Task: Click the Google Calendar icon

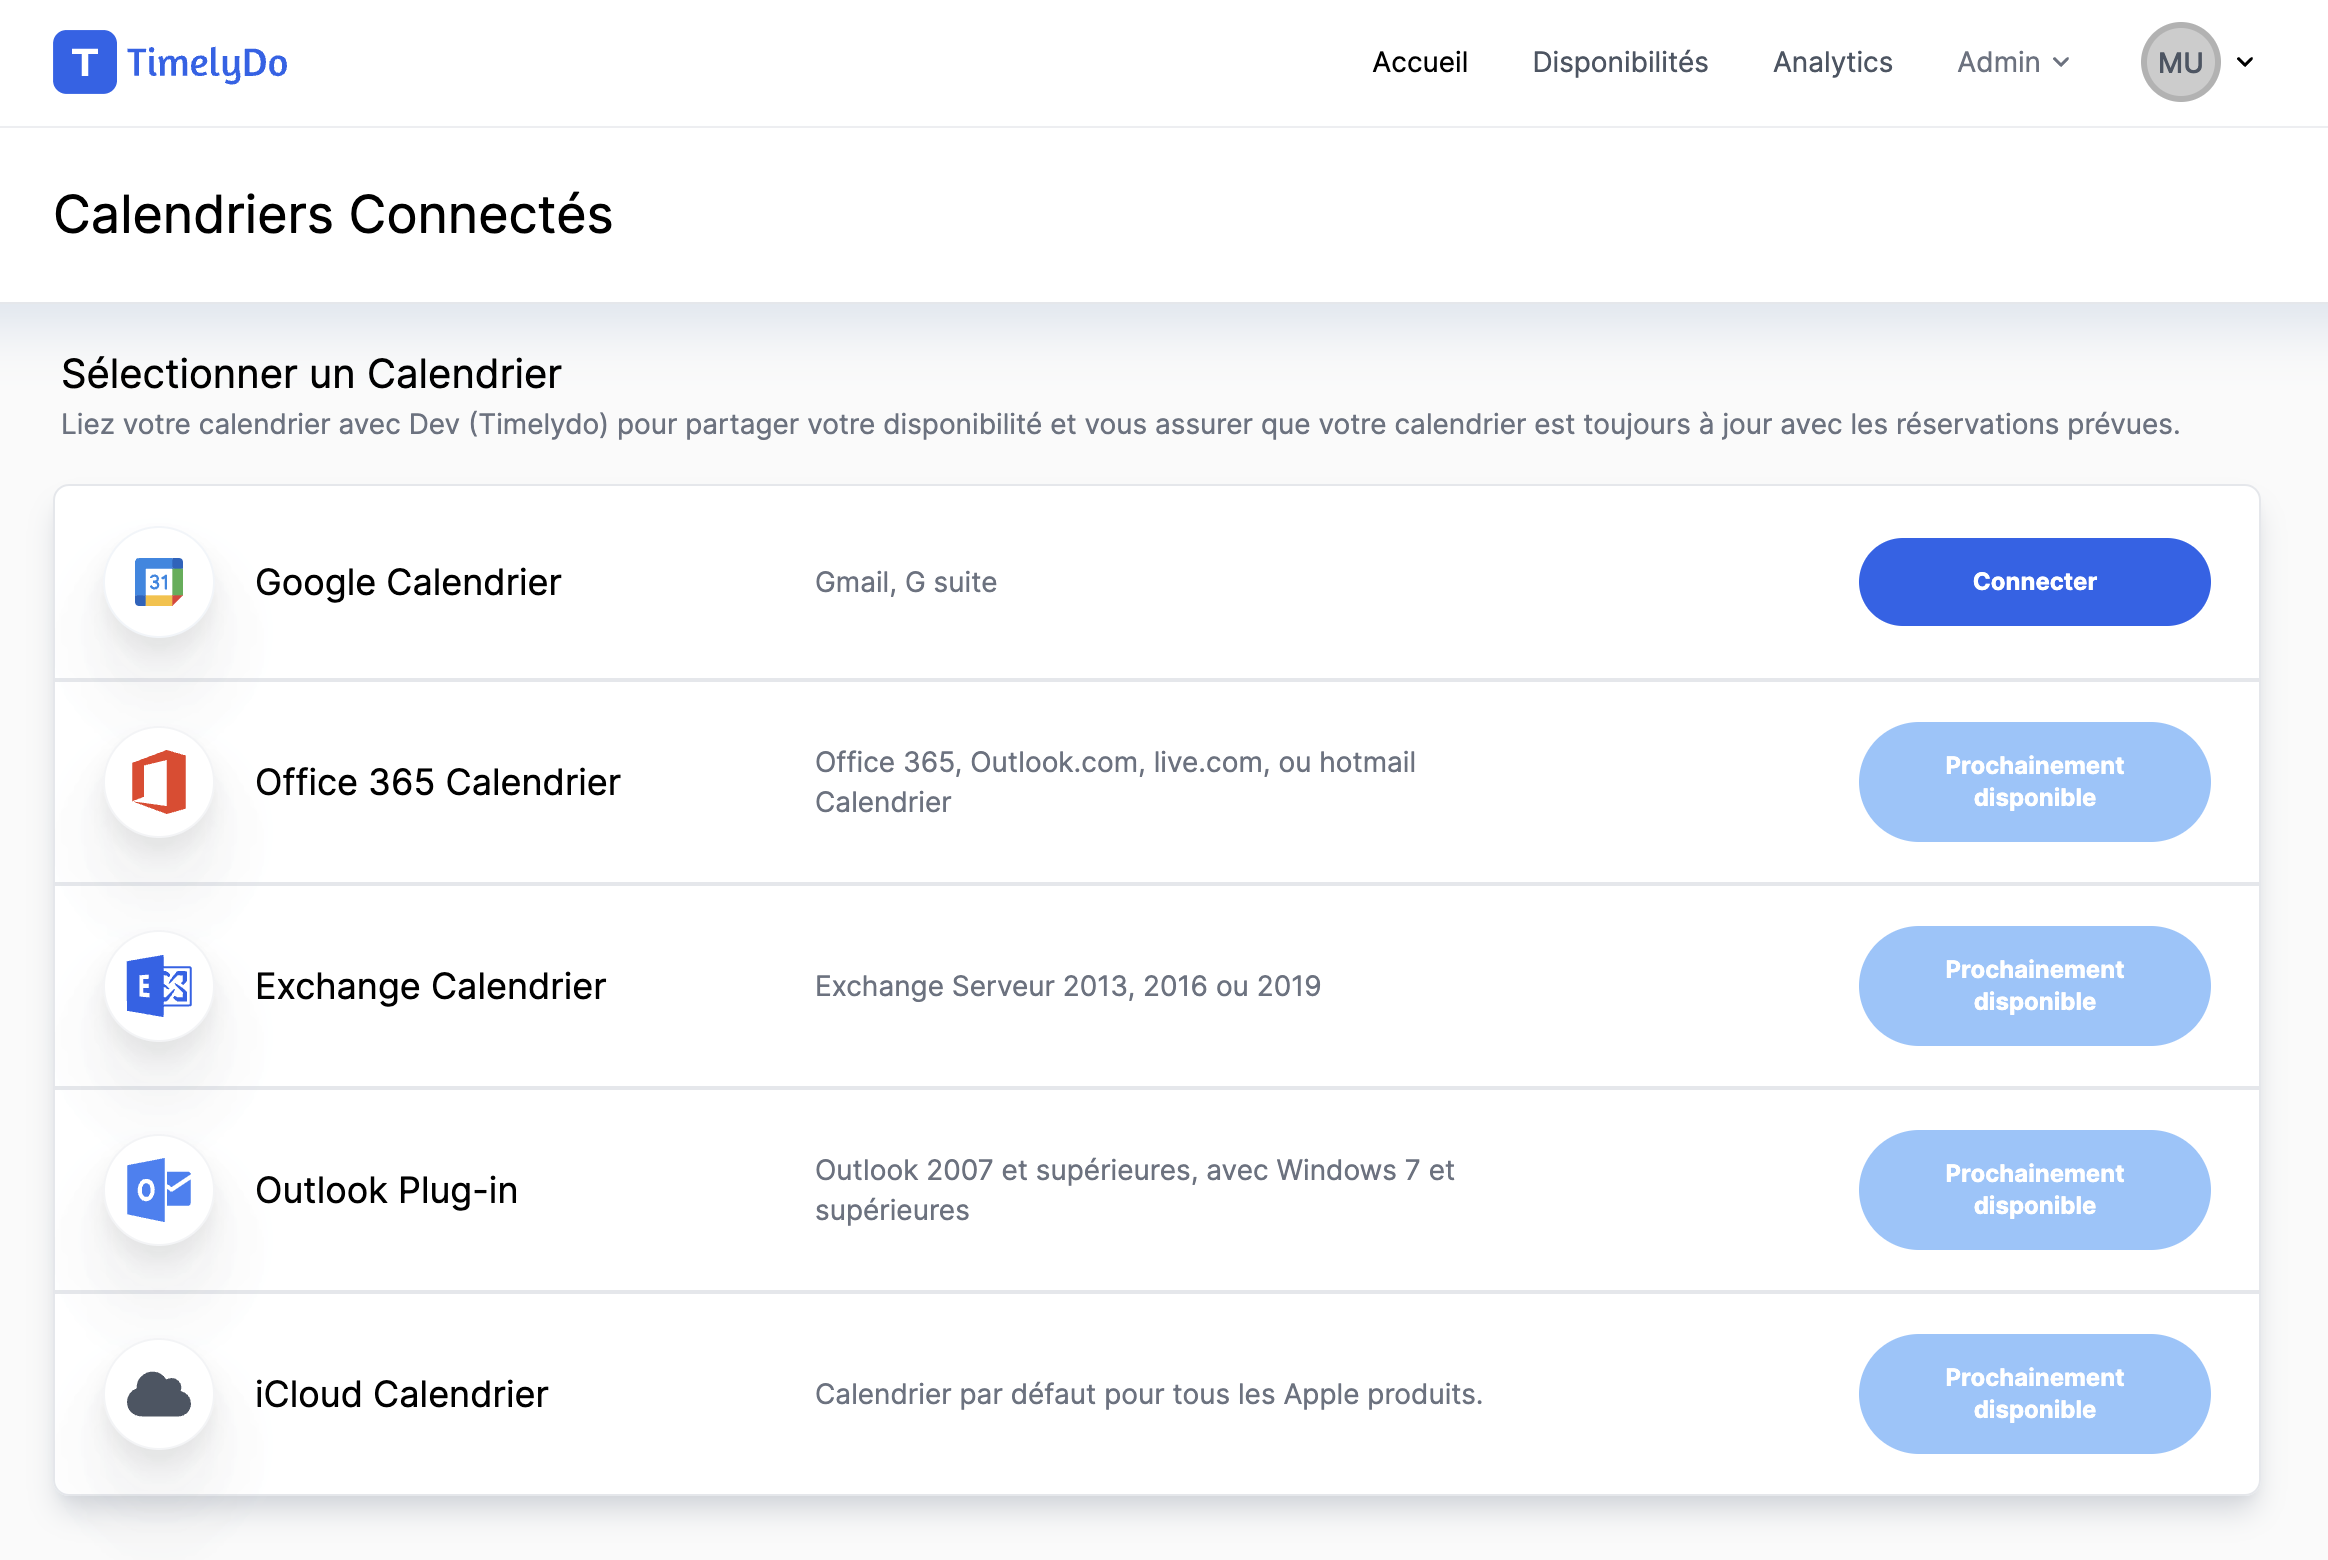Action: coord(159,582)
